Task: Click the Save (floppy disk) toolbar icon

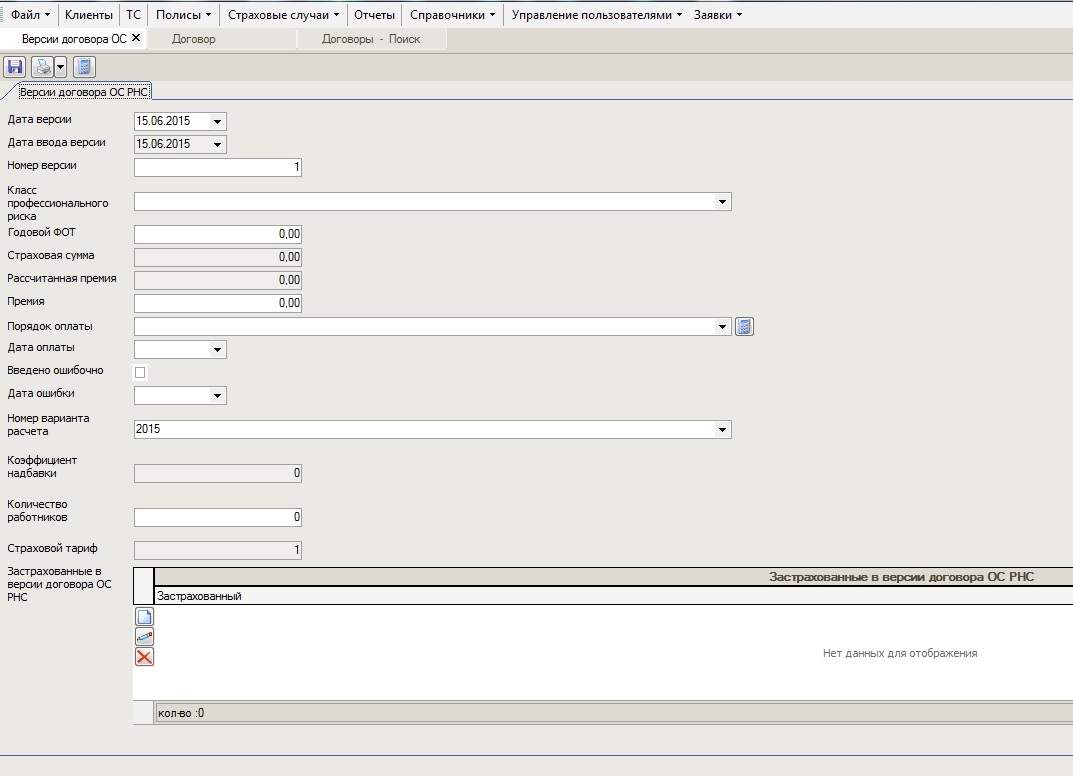Action: [15, 67]
